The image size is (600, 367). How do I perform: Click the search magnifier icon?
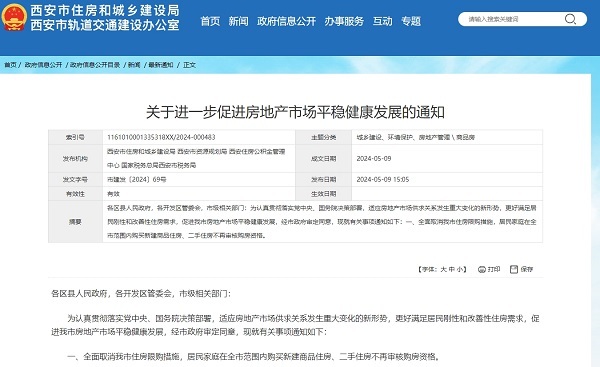(570, 19)
